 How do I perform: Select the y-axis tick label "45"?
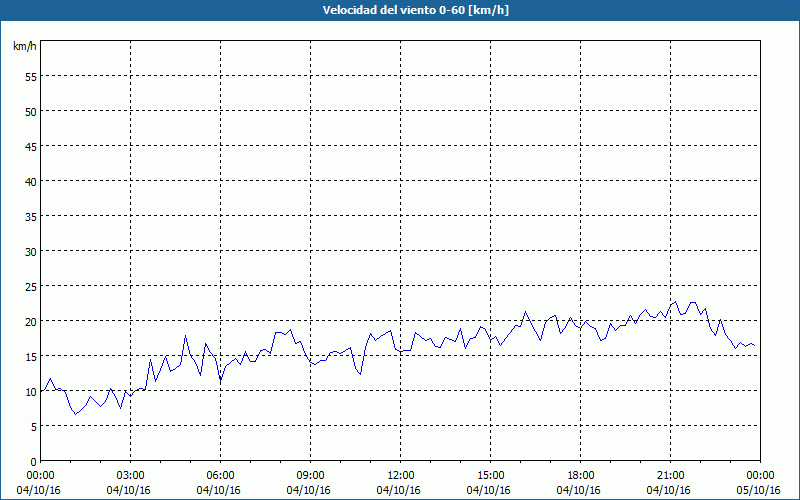click(31, 146)
